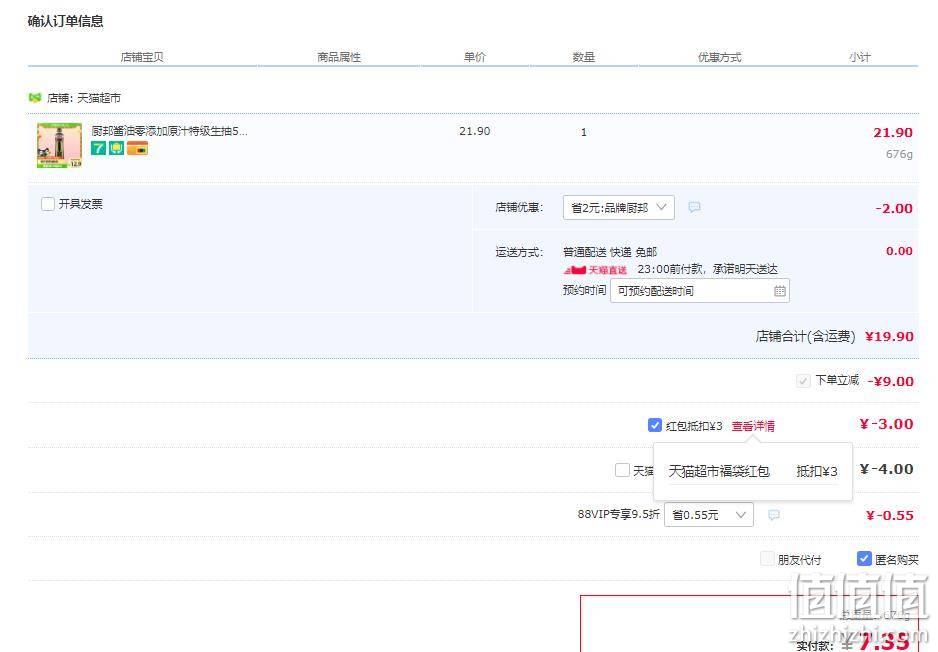938x652 pixels.
Task: Click the 88VIP专享9.5折 label
Action: click(x=619, y=514)
